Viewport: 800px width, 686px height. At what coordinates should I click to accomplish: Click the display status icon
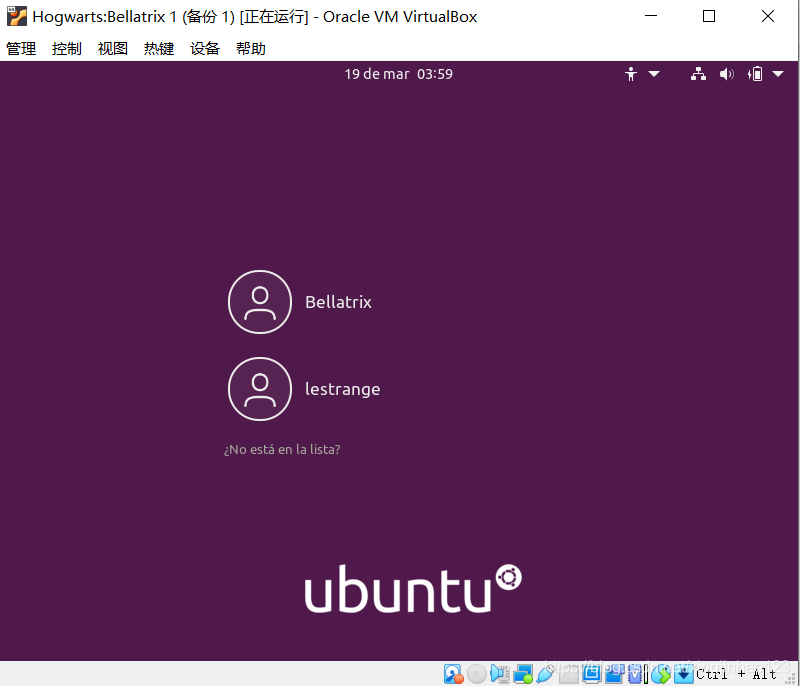click(591, 674)
